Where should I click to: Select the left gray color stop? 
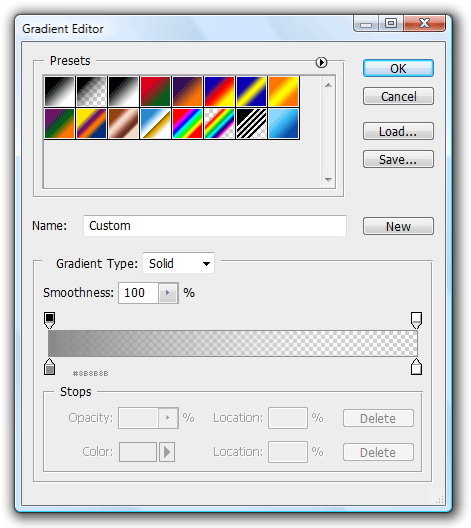coord(49,367)
